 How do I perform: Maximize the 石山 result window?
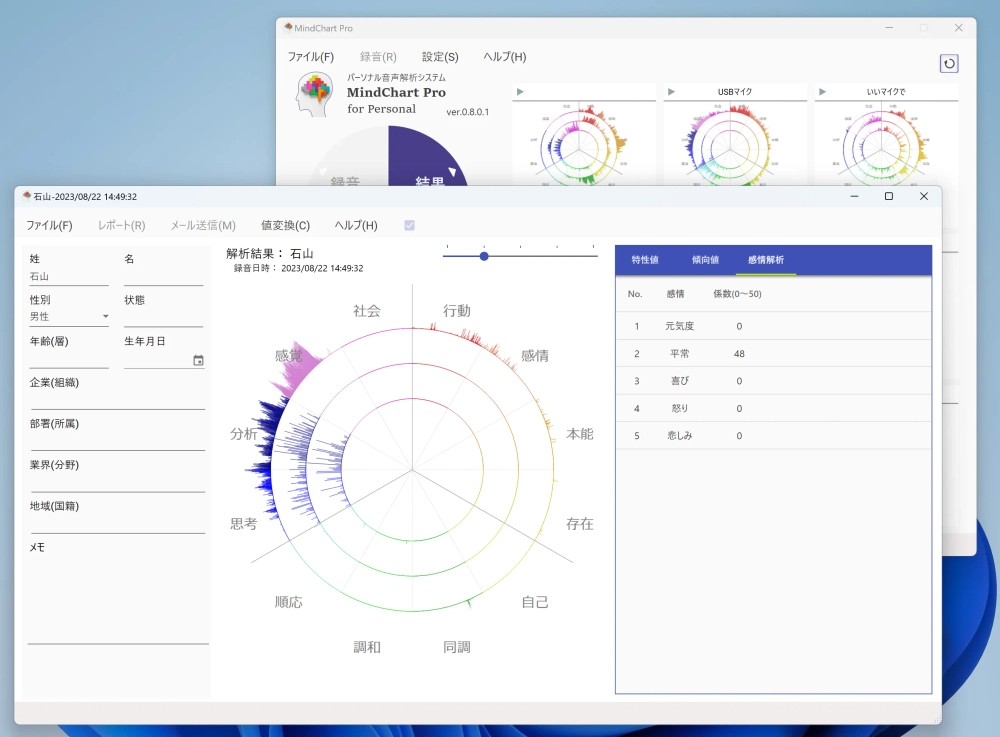point(888,197)
